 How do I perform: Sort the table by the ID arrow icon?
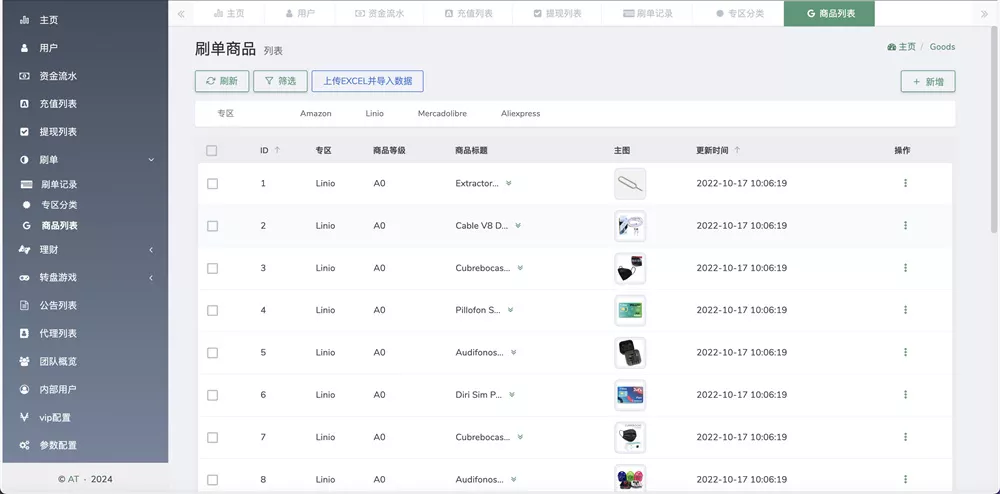(277, 150)
